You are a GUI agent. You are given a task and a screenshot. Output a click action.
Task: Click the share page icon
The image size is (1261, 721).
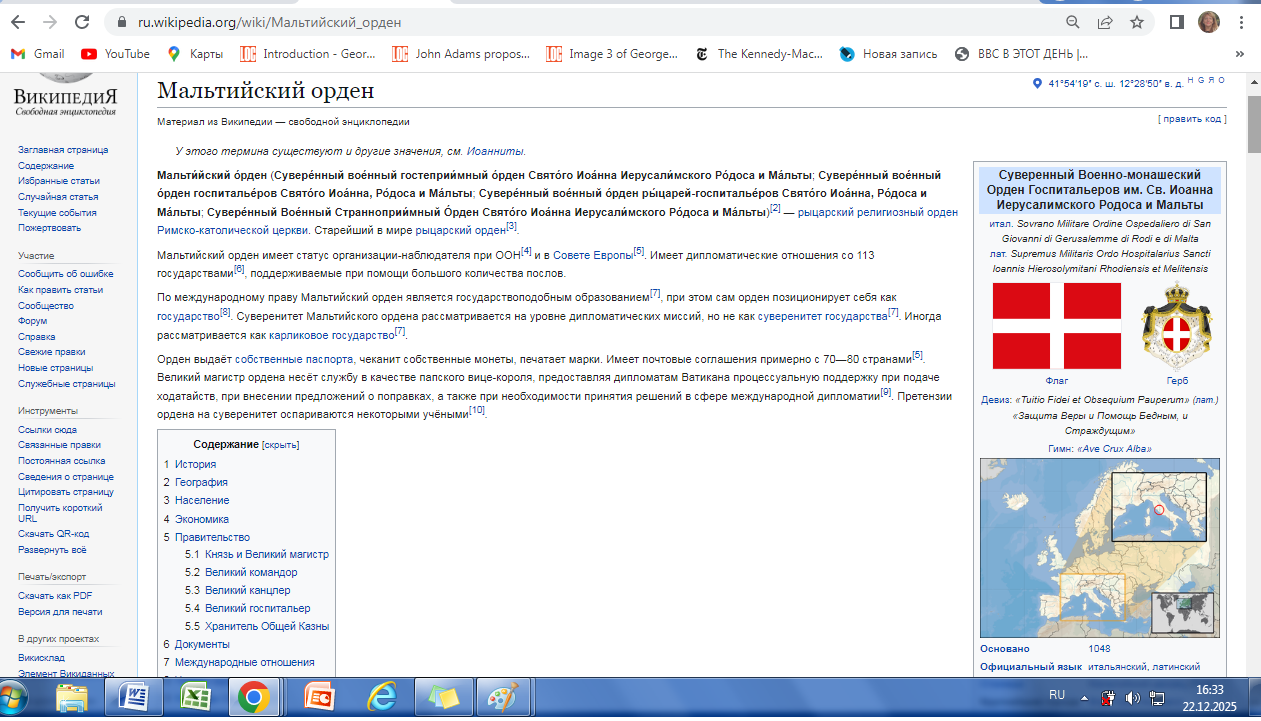click(x=1105, y=22)
